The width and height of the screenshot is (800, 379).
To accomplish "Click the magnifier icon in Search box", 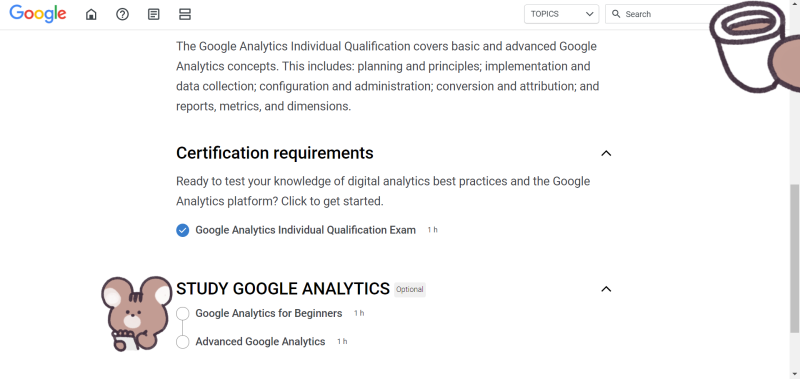I will (x=616, y=14).
